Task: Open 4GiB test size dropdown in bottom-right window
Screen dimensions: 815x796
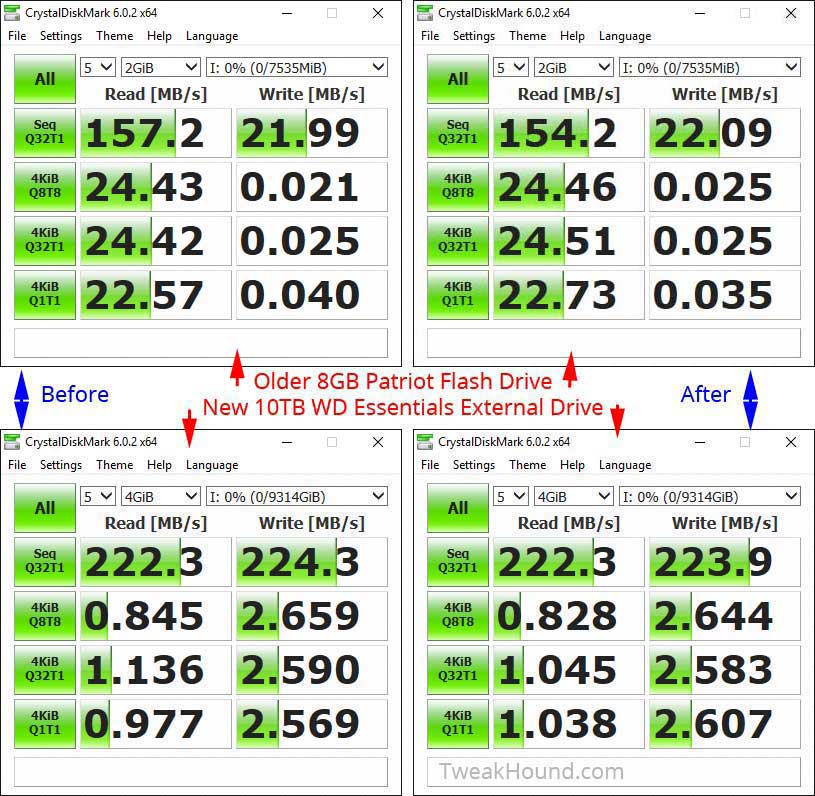Action: tap(573, 497)
